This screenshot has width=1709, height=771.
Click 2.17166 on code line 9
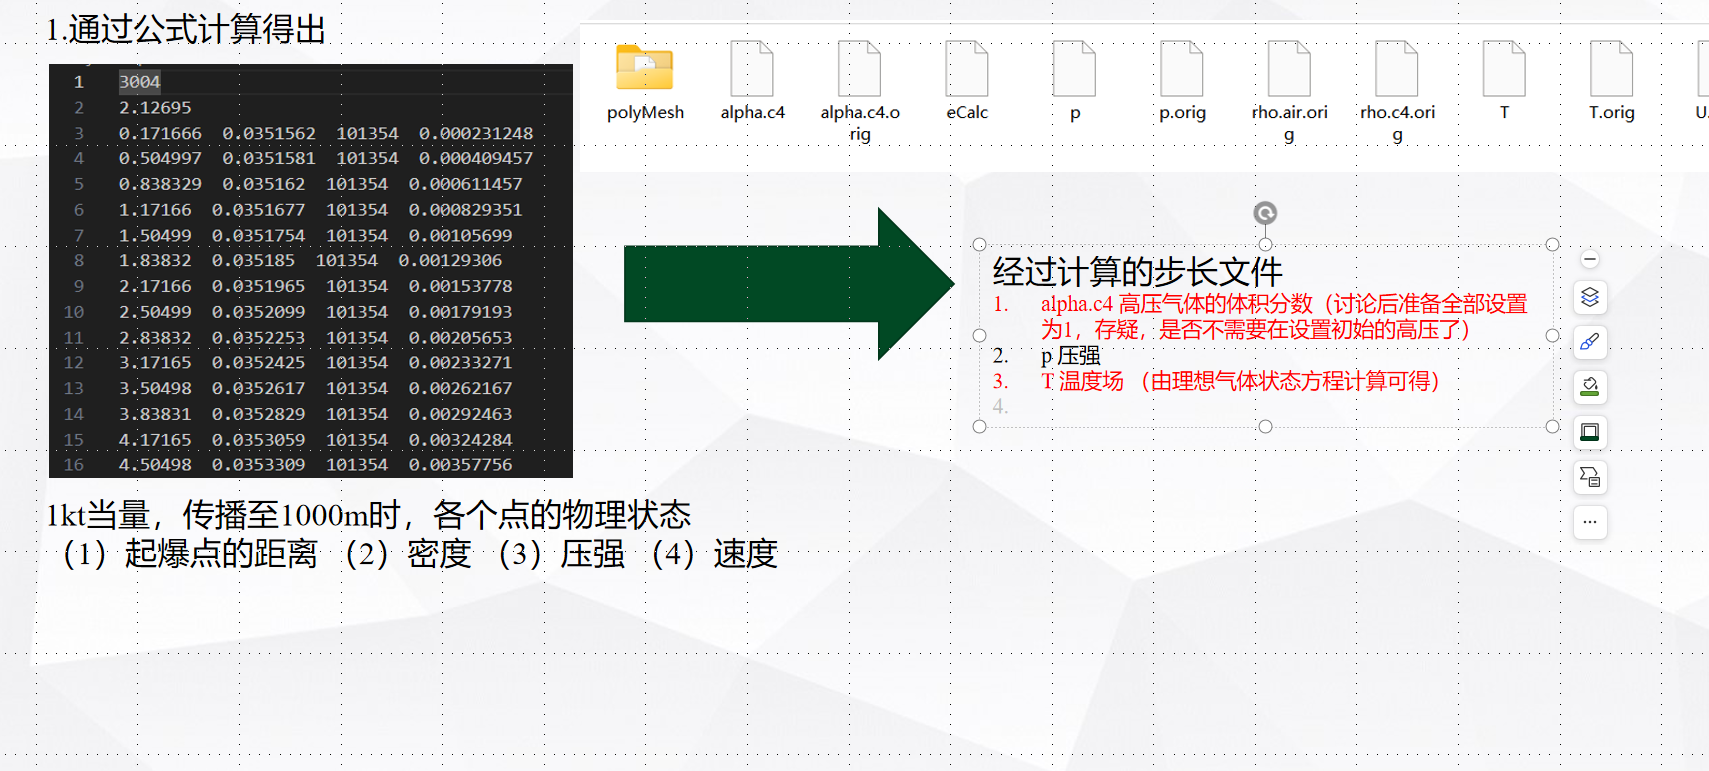point(155,286)
